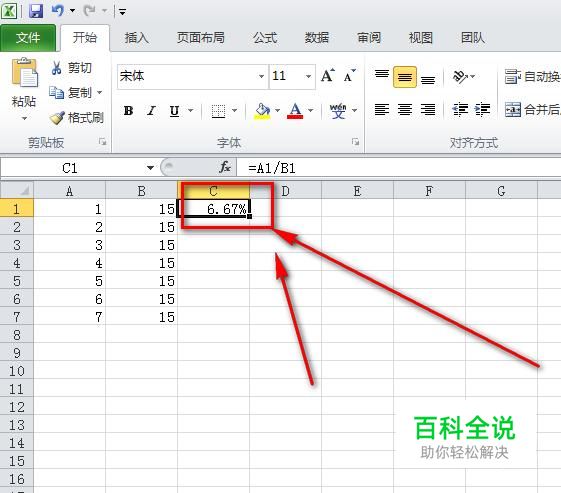Select row 3 header
This screenshot has width=561, height=493.
click(17, 245)
